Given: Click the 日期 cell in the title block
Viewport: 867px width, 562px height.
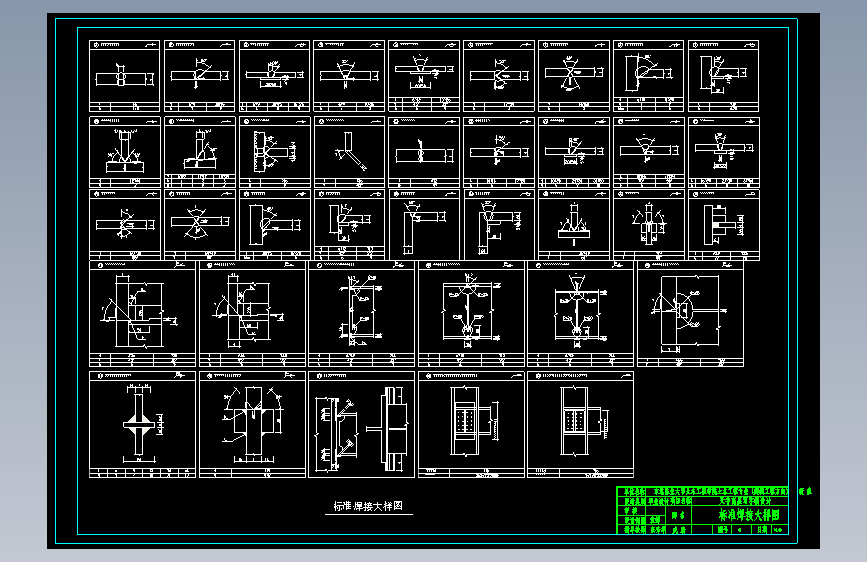Looking at the screenshot, I should pyautogui.click(x=762, y=530).
